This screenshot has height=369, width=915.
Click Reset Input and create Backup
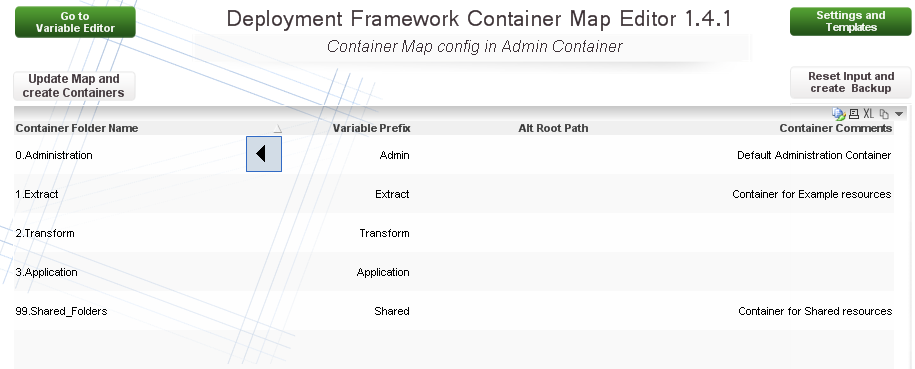point(851,82)
